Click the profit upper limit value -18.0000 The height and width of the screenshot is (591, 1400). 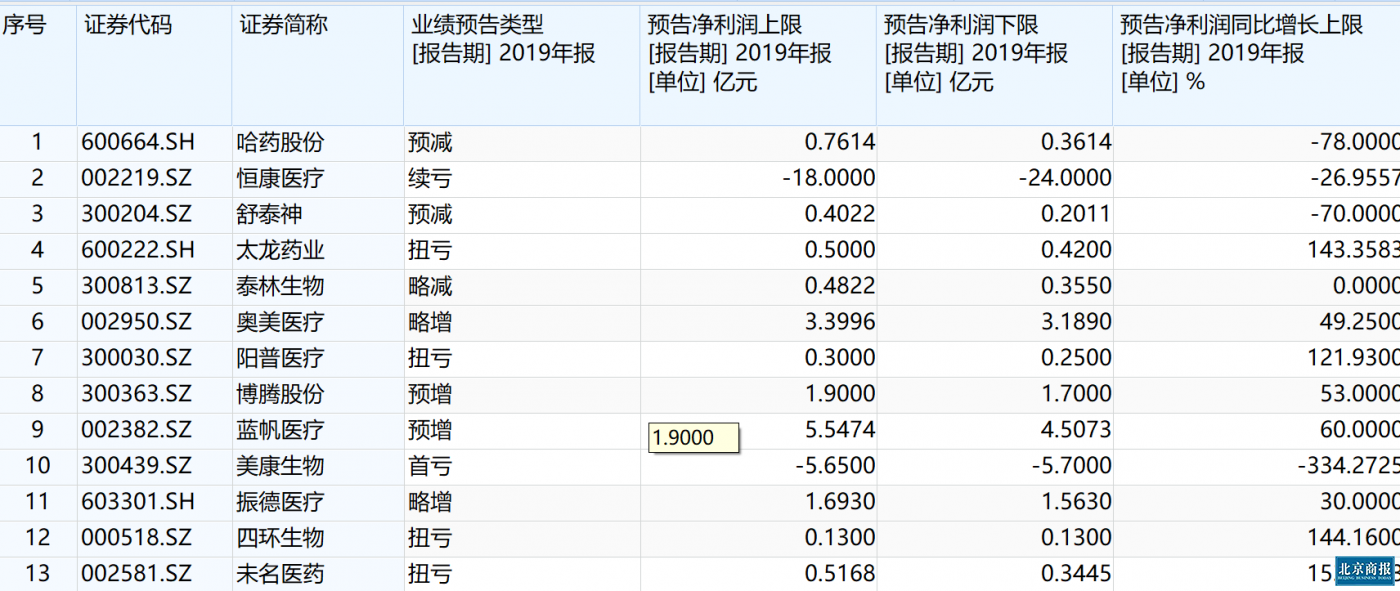tap(828, 179)
